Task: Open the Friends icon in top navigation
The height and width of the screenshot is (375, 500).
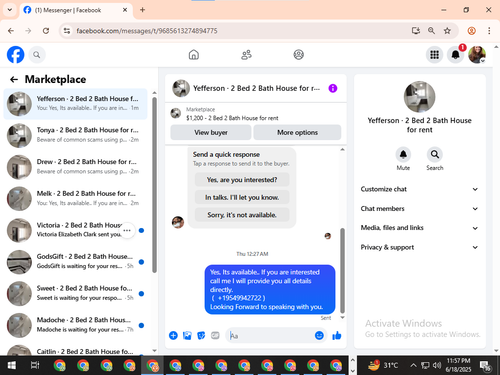Action: (246, 55)
